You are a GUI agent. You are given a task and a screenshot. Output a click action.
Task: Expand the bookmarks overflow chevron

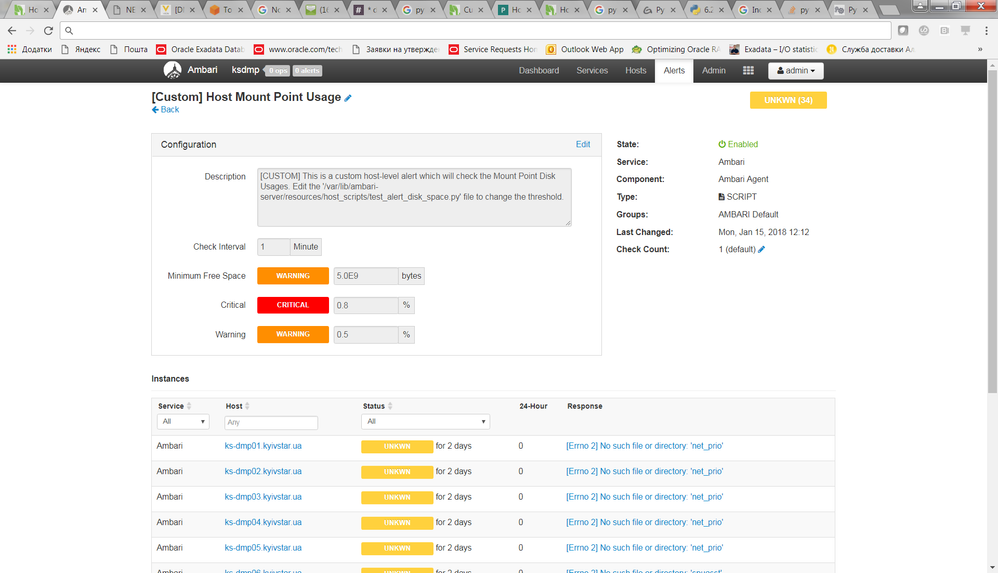click(x=980, y=49)
